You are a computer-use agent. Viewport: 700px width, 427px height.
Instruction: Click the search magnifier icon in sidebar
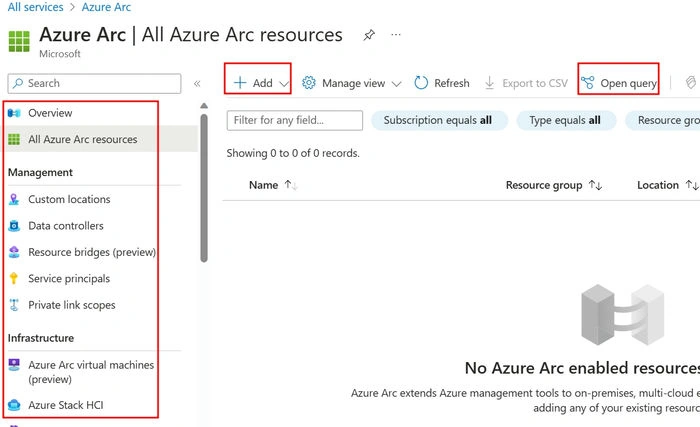(18, 83)
